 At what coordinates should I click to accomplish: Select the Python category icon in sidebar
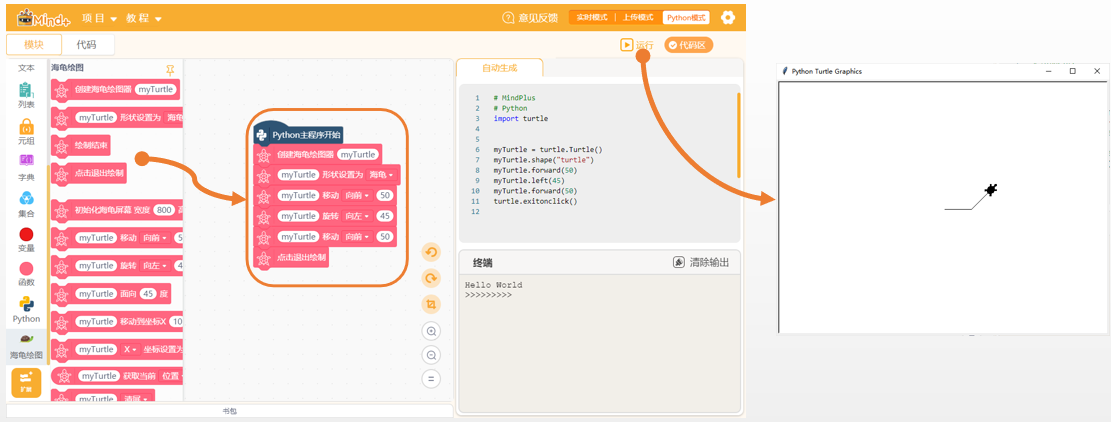tap(26, 304)
